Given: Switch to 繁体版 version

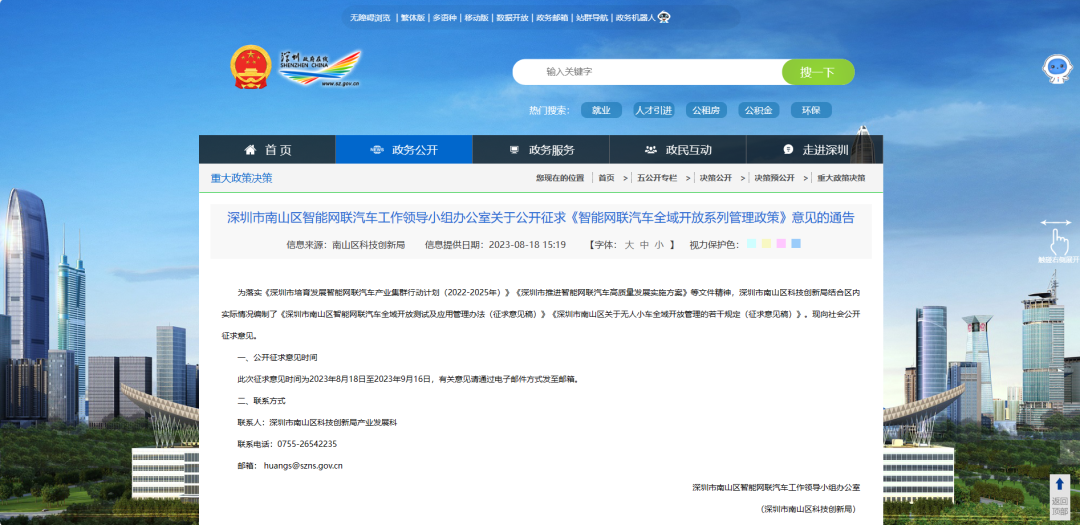Looking at the screenshot, I should point(413,18).
